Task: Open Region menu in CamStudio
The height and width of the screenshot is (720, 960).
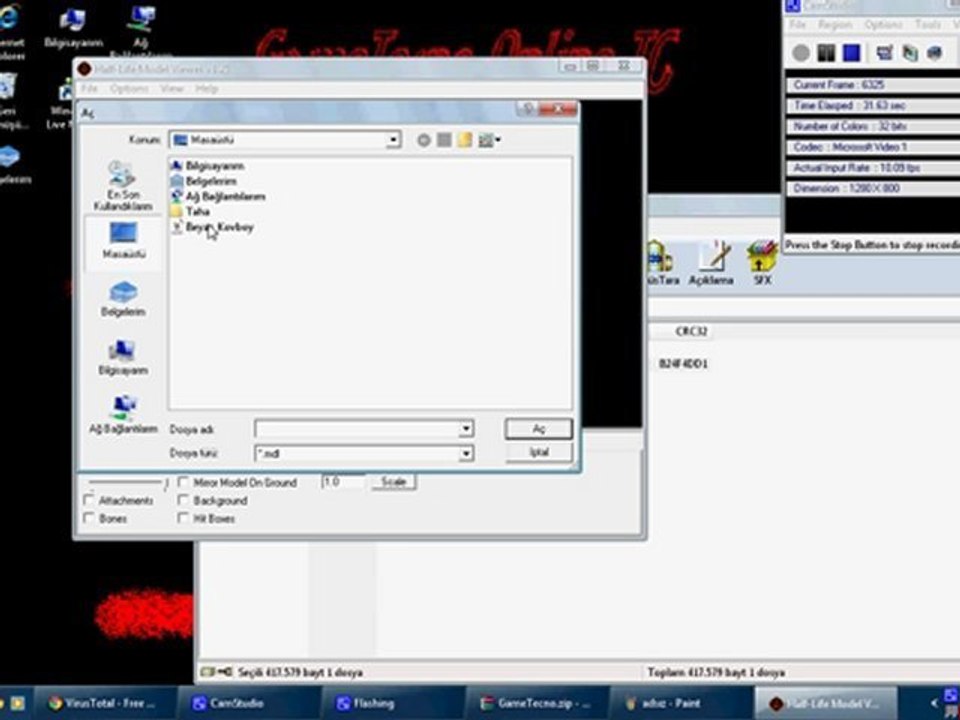Action: (835, 24)
